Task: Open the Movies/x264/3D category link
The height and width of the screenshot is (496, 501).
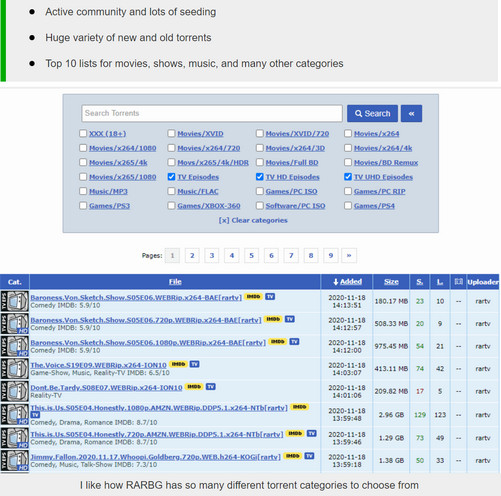Action: pos(295,148)
